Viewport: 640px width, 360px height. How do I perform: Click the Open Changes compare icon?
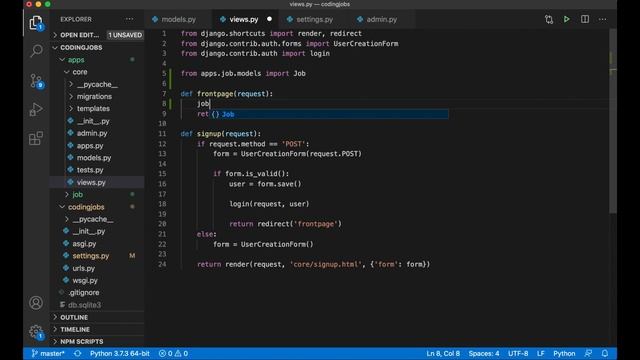(x=549, y=19)
